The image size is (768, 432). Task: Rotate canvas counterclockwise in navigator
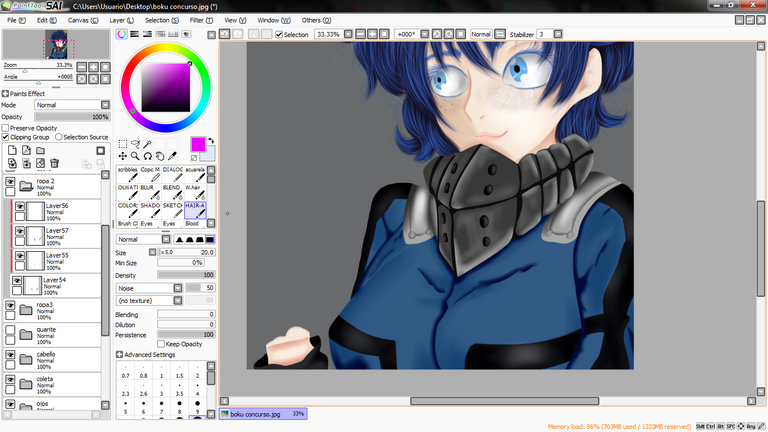(x=82, y=79)
